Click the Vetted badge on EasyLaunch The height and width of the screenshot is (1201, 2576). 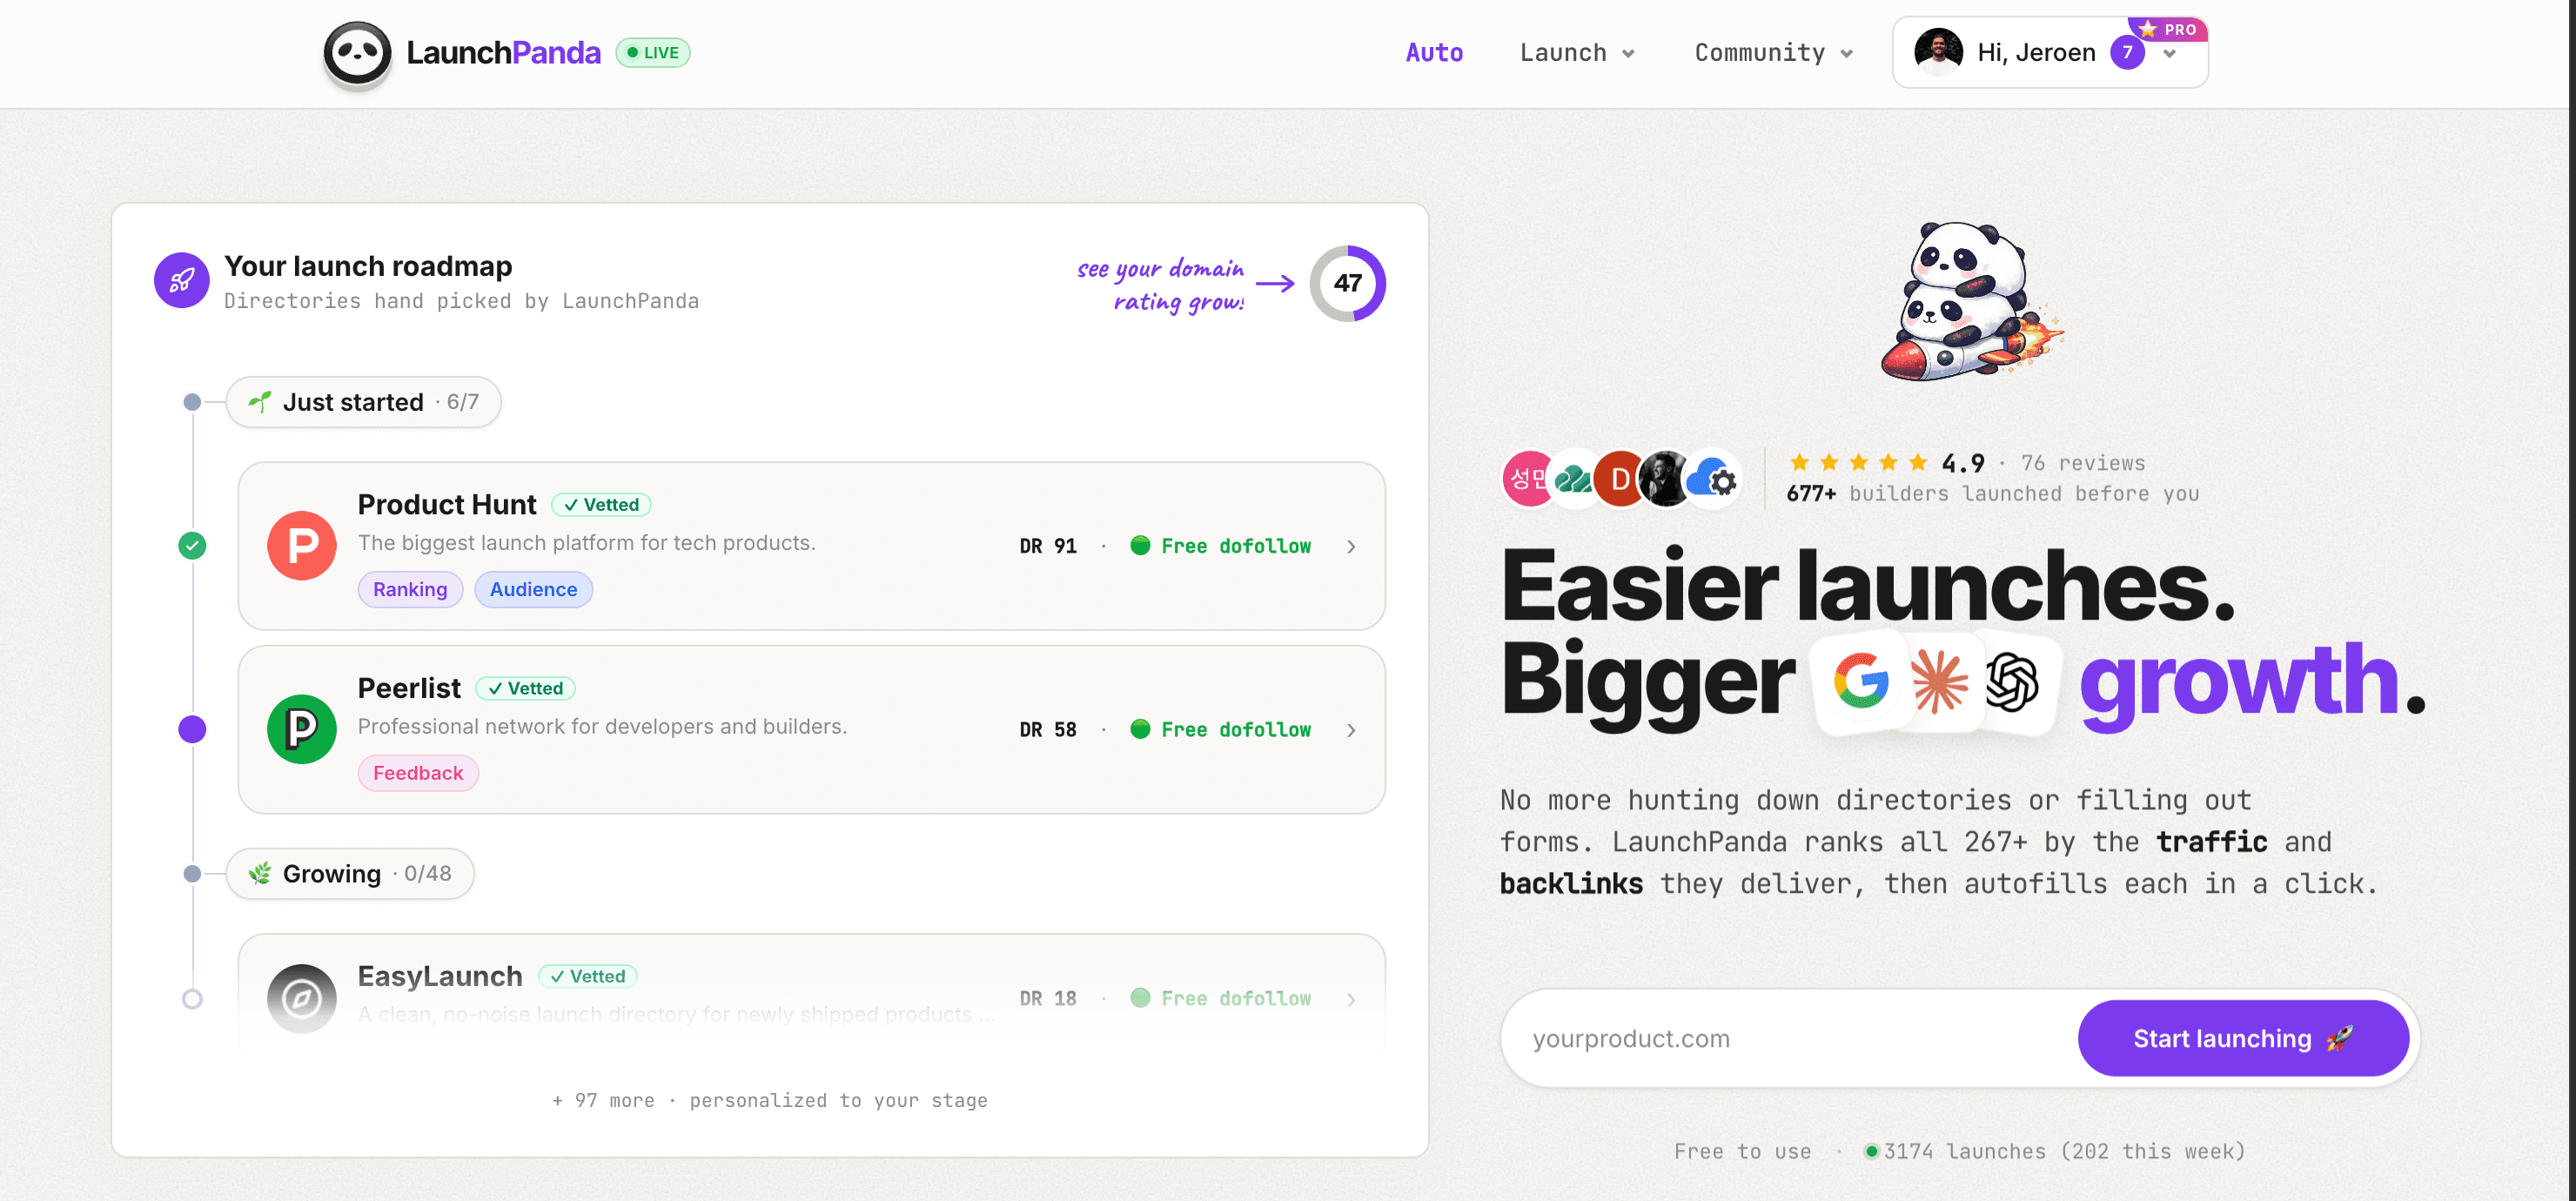click(x=588, y=976)
